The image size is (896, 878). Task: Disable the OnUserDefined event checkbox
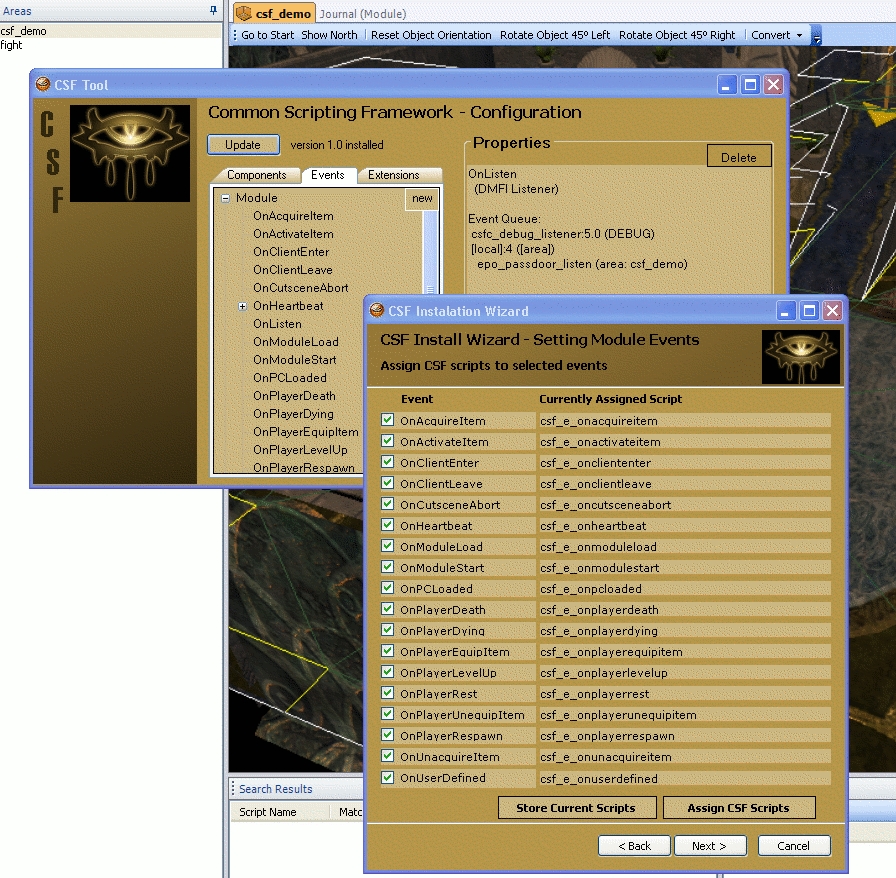(388, 778)
